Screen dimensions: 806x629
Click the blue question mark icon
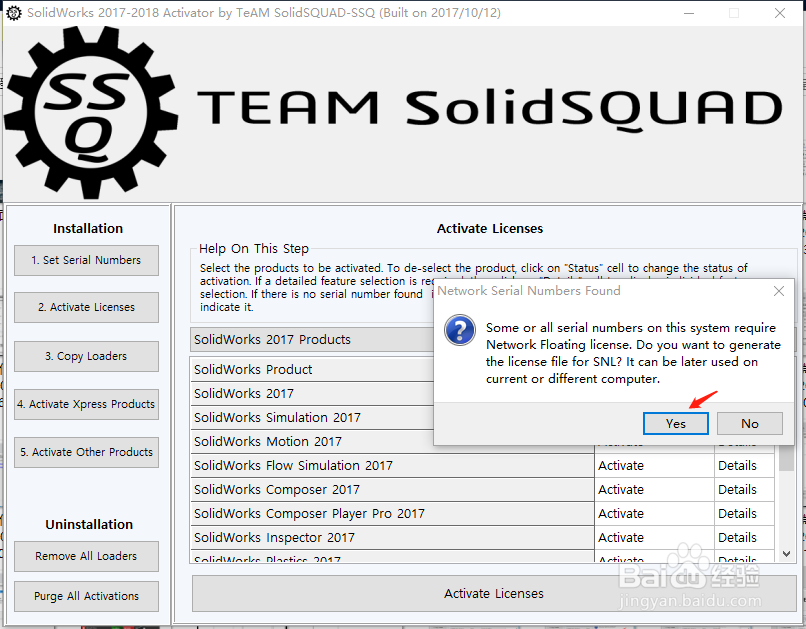[460, 330]
